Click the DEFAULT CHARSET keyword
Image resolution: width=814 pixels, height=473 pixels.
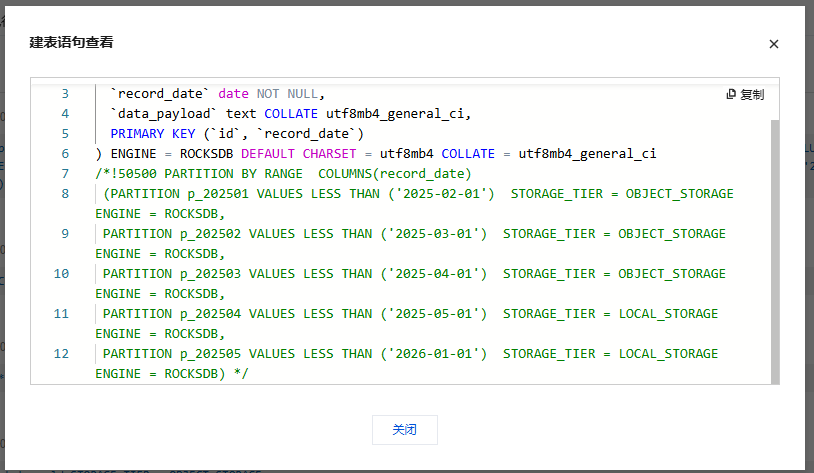(299, 154)
